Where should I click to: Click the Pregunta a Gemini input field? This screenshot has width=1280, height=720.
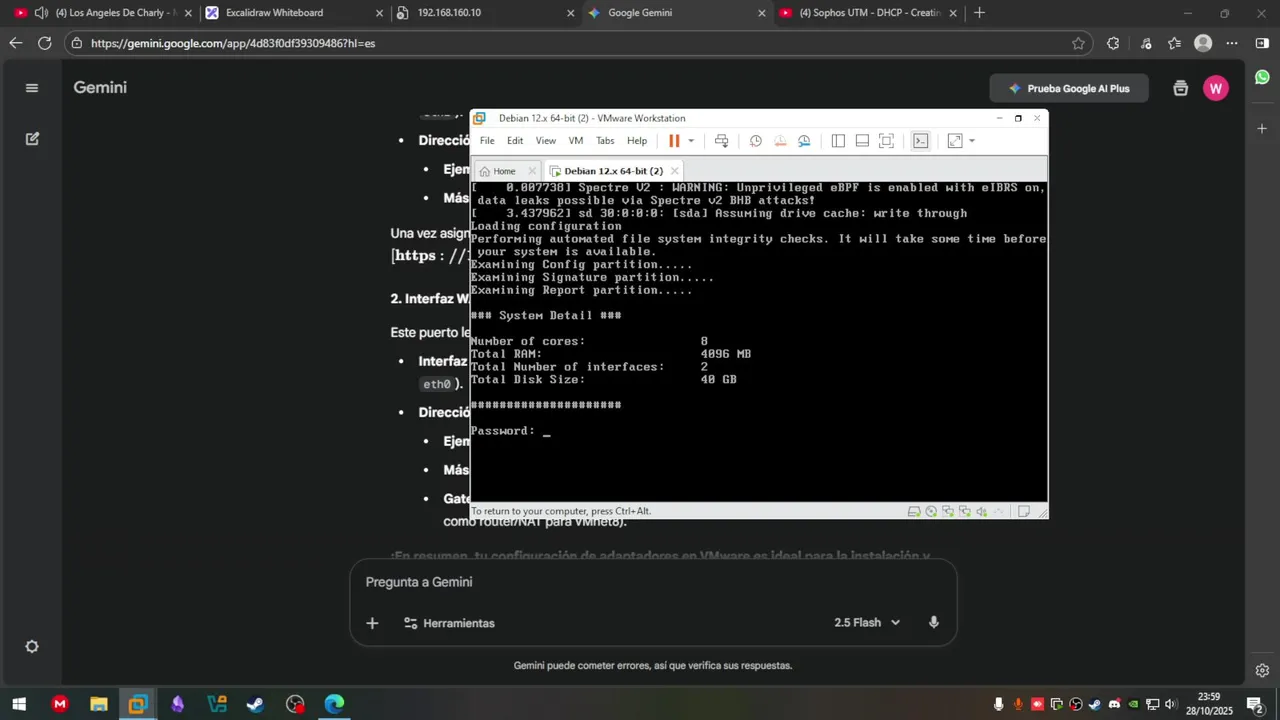click(653, 582)
